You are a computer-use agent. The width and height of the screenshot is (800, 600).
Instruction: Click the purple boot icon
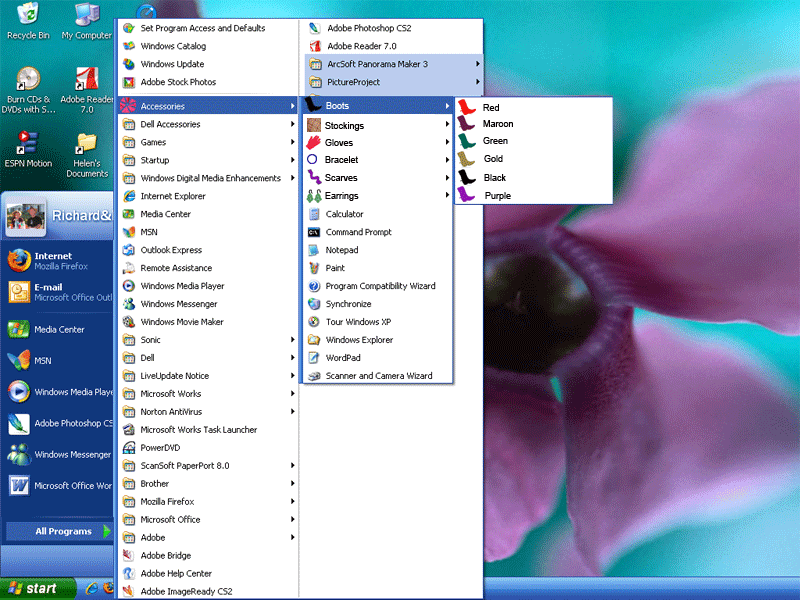pos(466,195)
